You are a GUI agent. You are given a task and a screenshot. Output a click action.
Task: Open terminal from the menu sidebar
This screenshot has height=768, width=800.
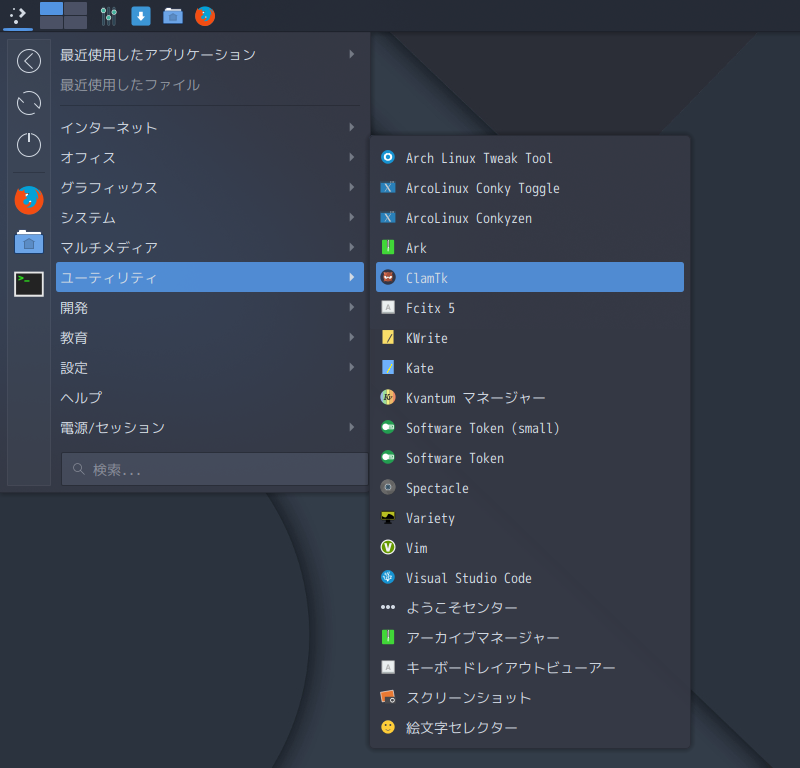coord(29,284)
